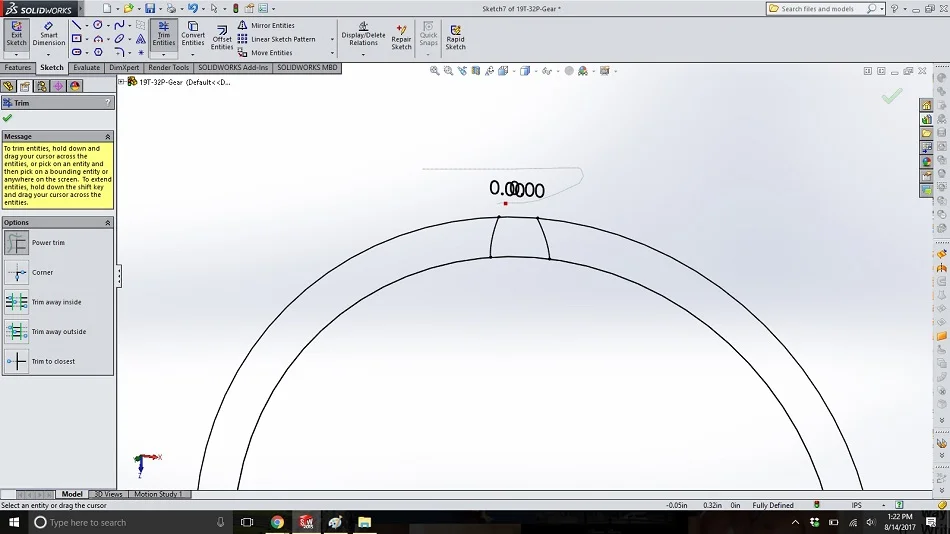This screenshot has height=534, width=950.
Task: Open Trim help question mark
Action: 108,103
